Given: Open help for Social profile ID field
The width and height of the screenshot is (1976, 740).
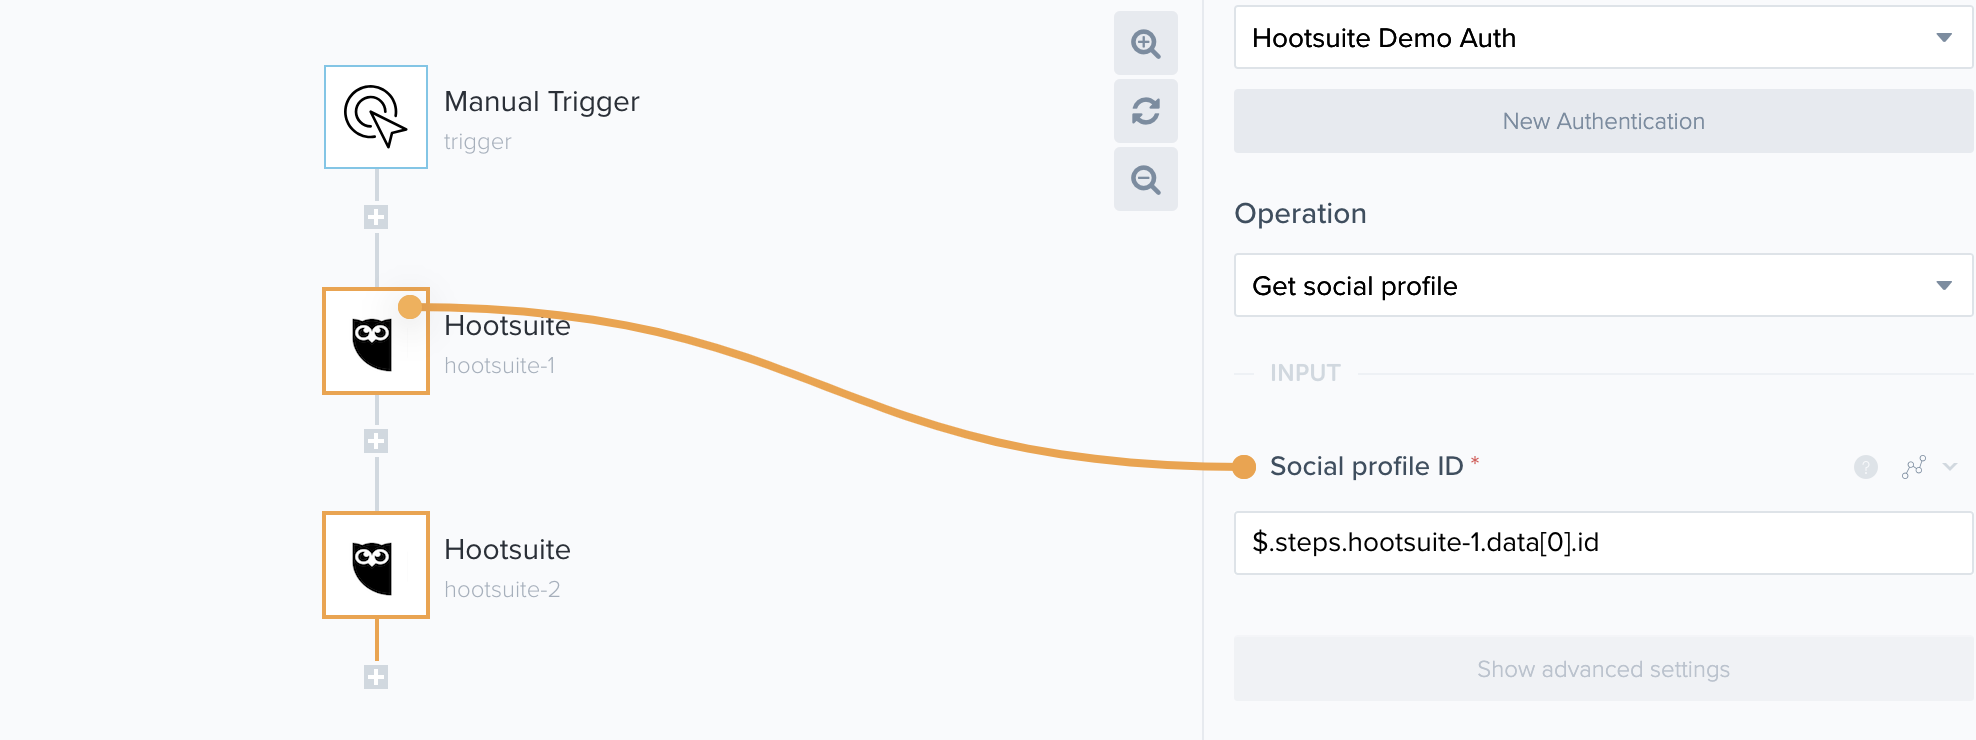Looking at the screenshot, I should pos(1865,467).
